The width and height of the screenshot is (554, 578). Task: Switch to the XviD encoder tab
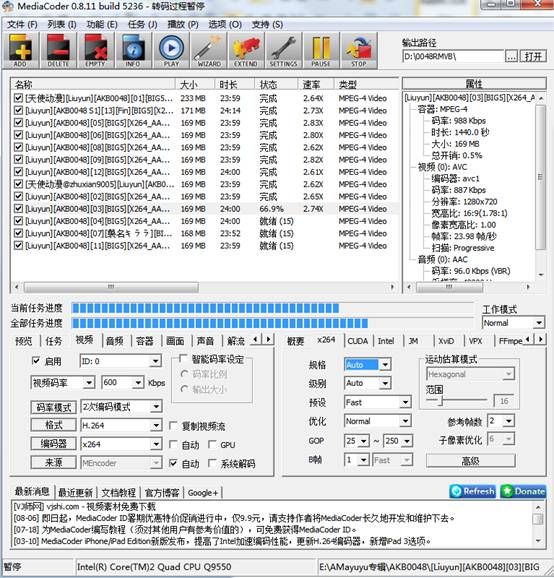pos(446,341)
